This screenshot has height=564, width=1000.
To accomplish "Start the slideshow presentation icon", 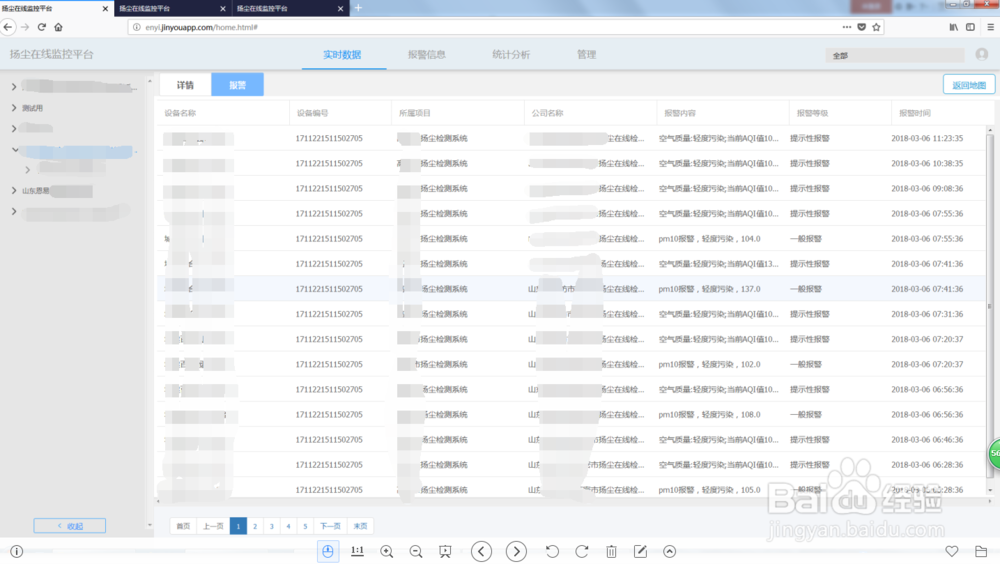I will tap(445, 552).
